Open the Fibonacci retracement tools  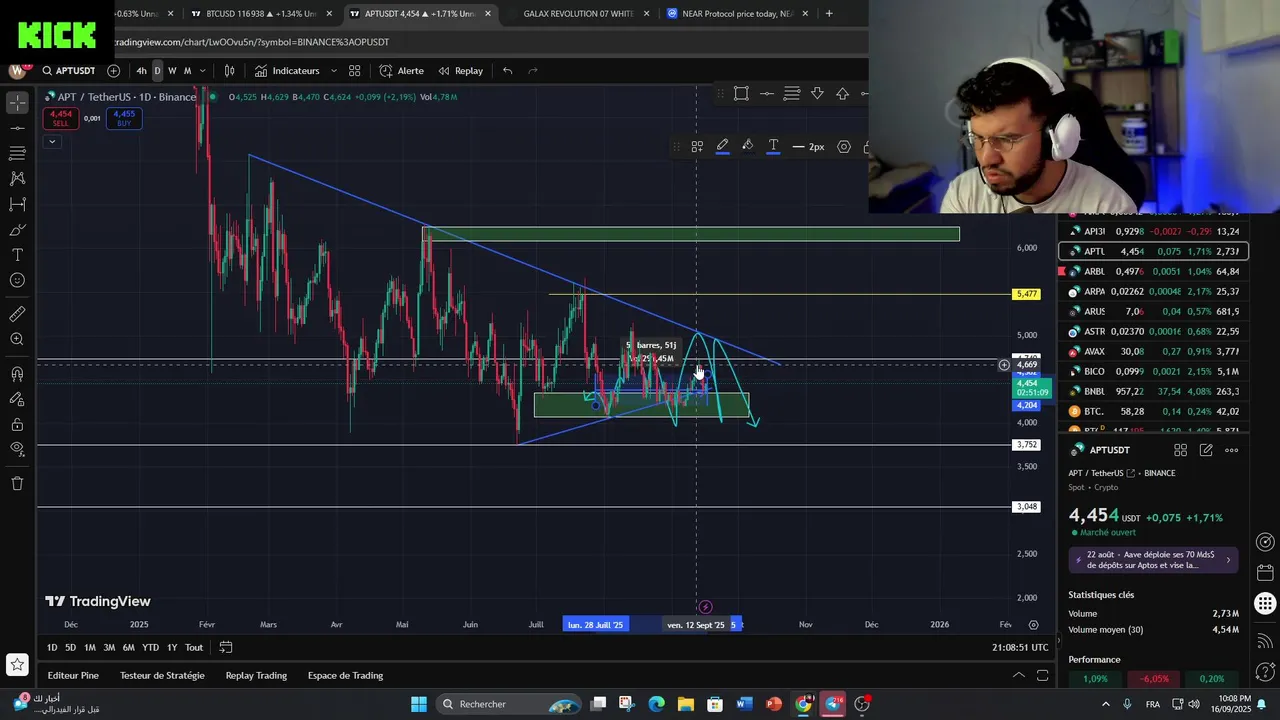17,153
